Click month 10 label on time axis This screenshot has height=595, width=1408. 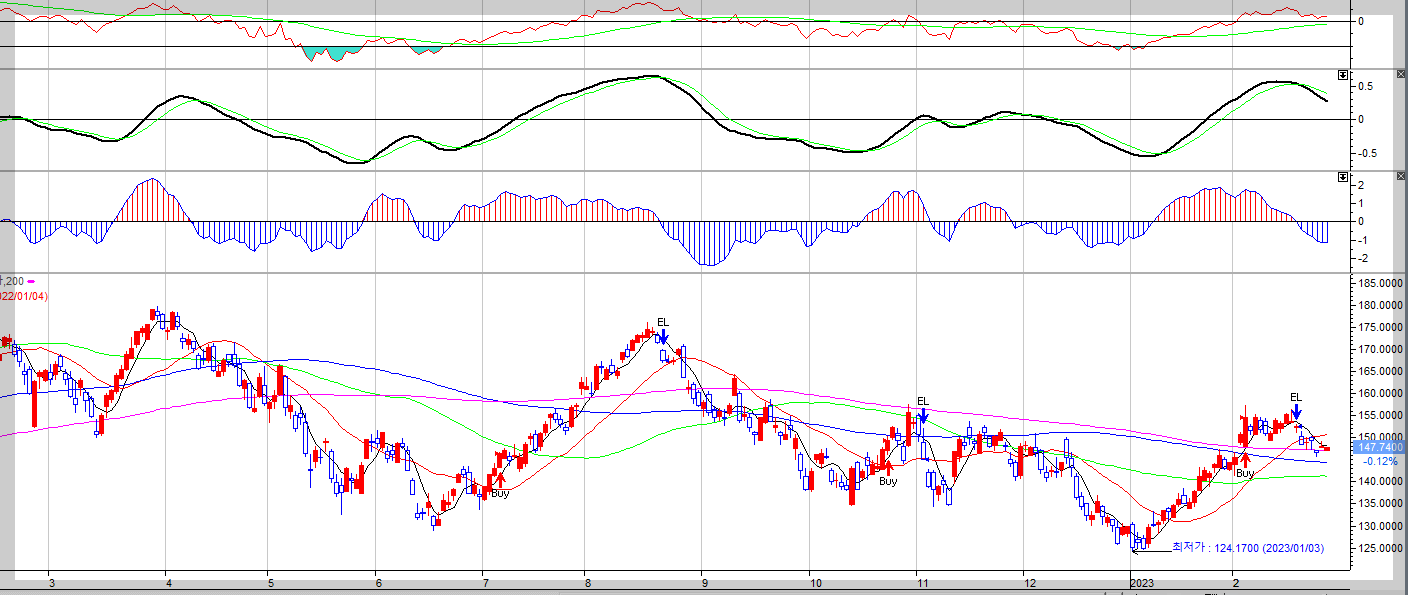click(816, 582)
